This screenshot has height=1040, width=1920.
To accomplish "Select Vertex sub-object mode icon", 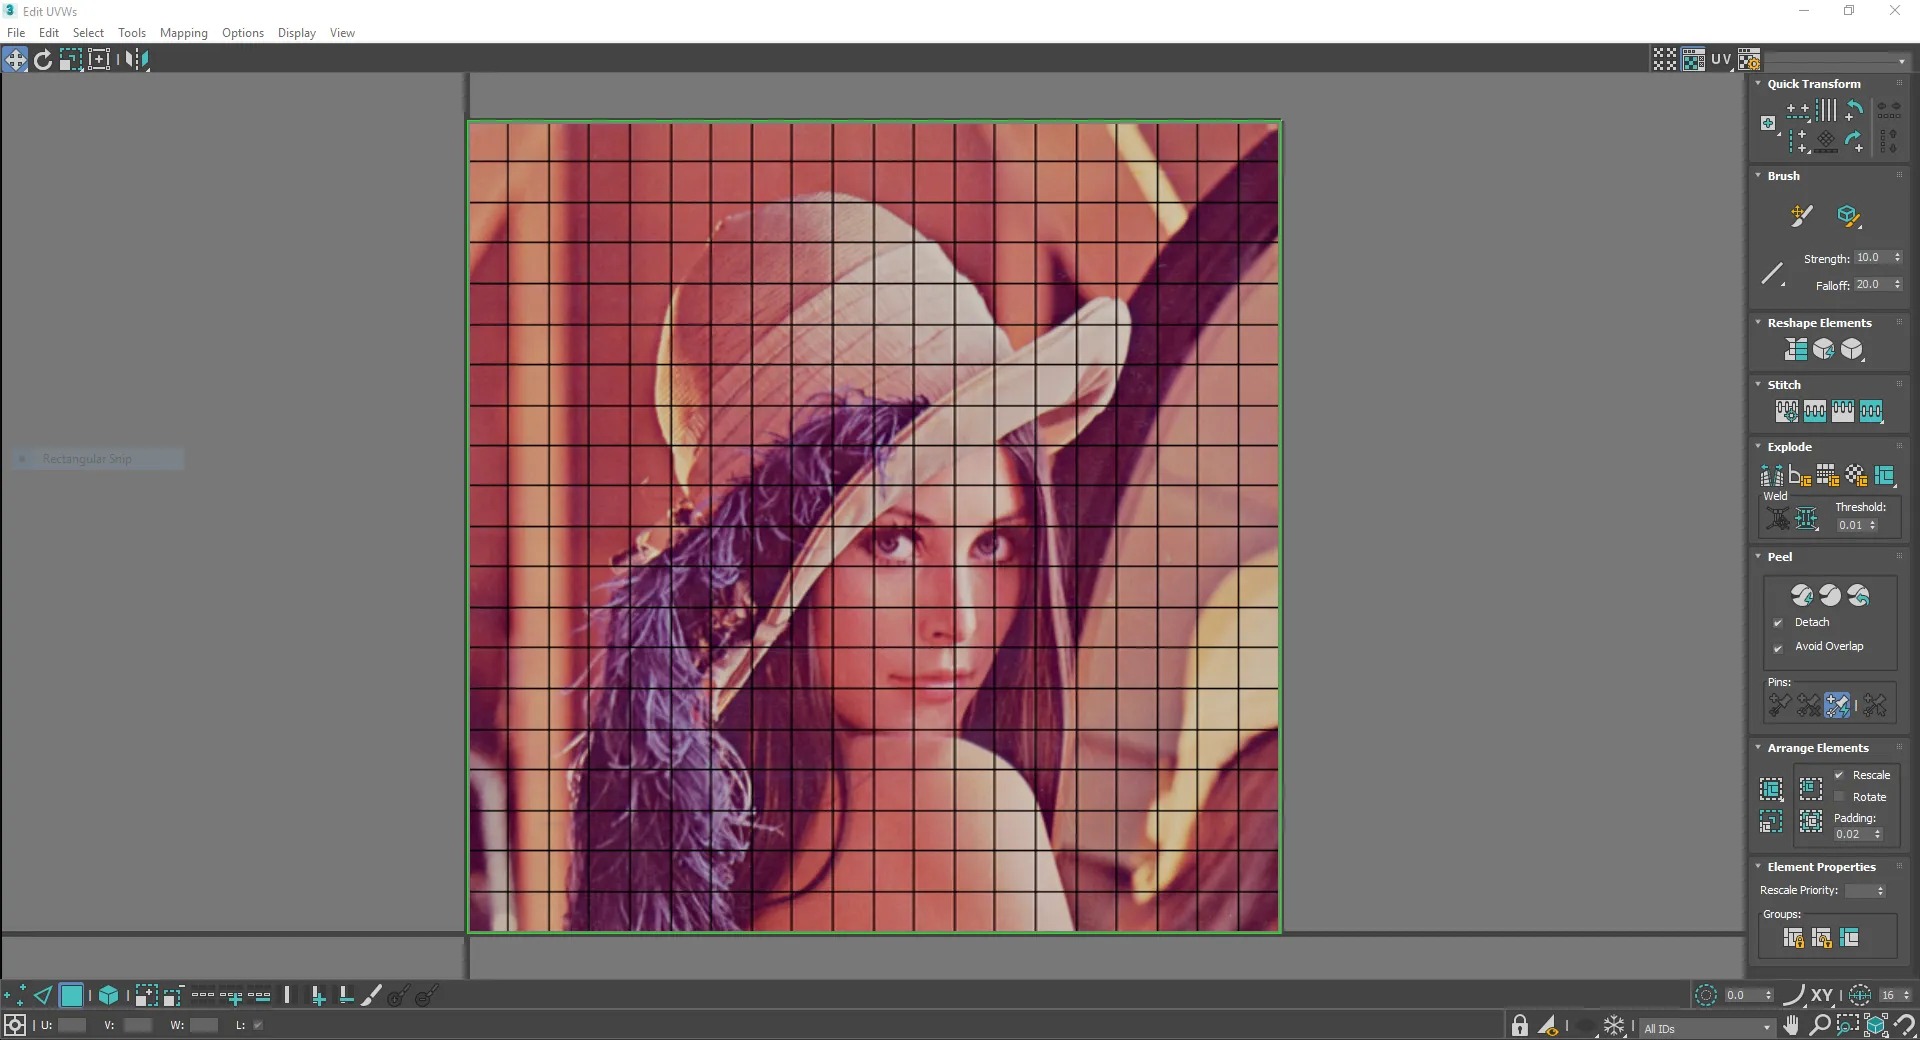I will click(15, 995).
